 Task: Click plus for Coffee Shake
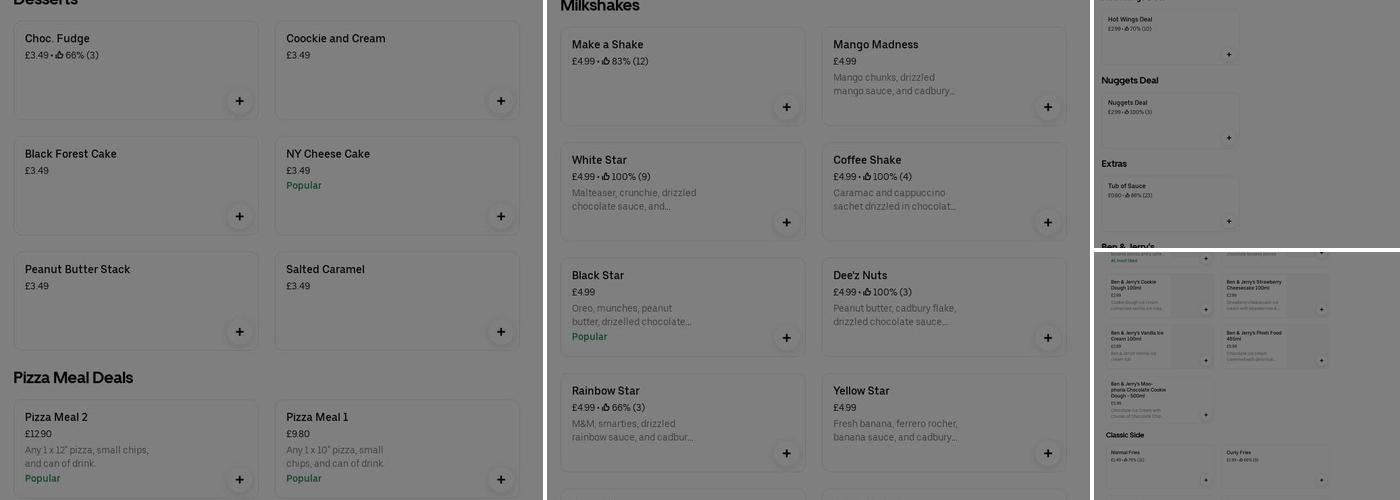(1048, 223)
